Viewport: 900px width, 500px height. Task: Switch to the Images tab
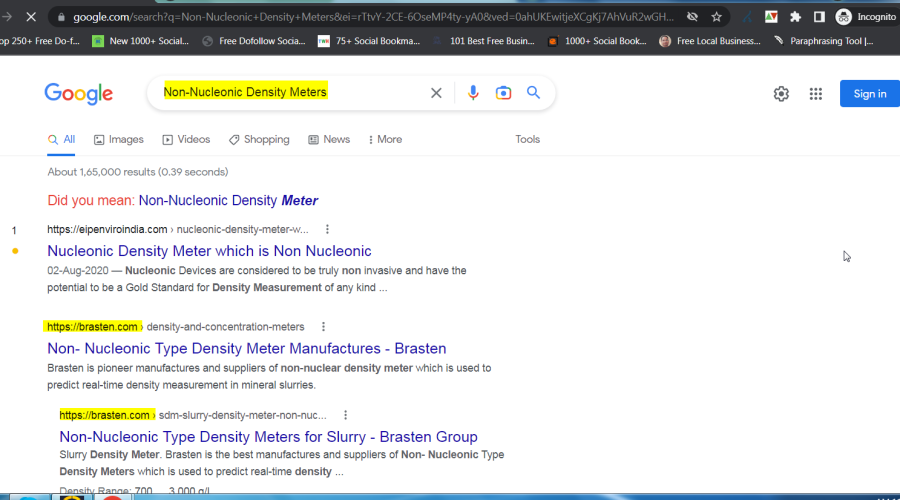pyautogui.click(x=119, y=140)
